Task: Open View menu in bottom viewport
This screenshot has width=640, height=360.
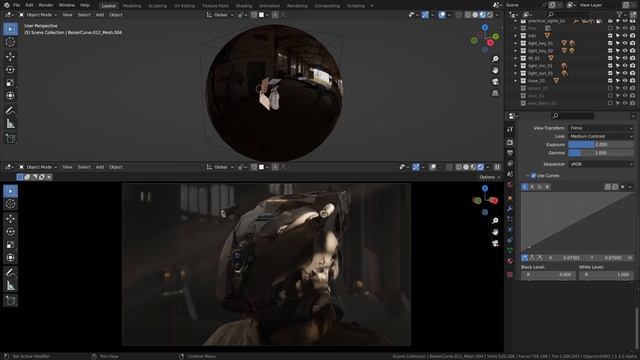Action: pos(67,167)
